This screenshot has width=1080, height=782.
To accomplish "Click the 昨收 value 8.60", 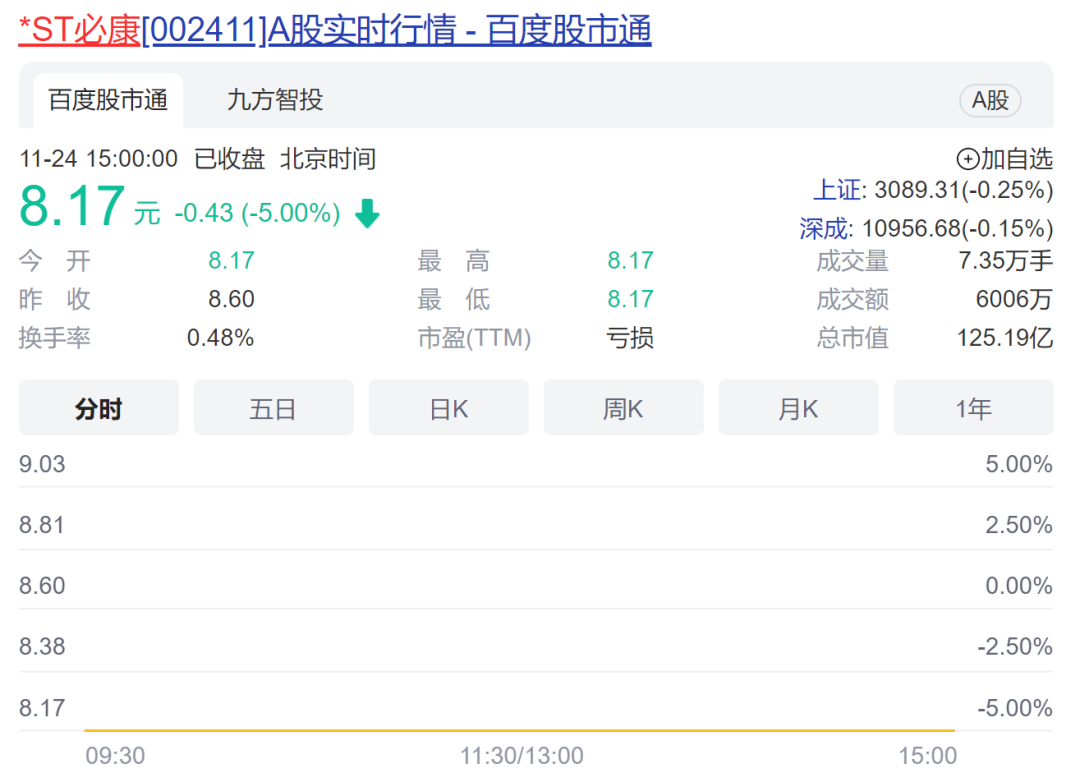I will click(231, 299).
